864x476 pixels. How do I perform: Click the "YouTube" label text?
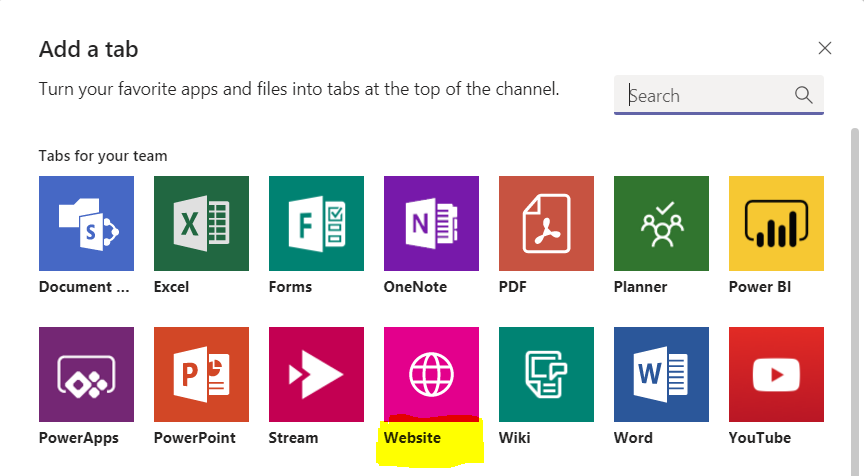pyautogui.click(x=760, y=438)
